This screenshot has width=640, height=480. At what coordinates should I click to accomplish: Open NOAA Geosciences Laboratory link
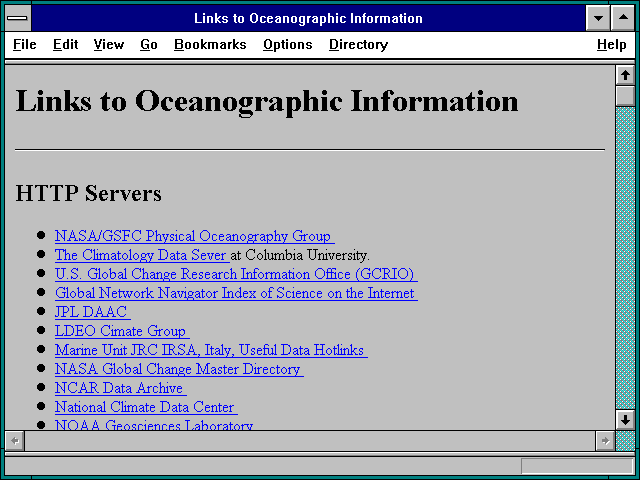[x=154, y=424]
